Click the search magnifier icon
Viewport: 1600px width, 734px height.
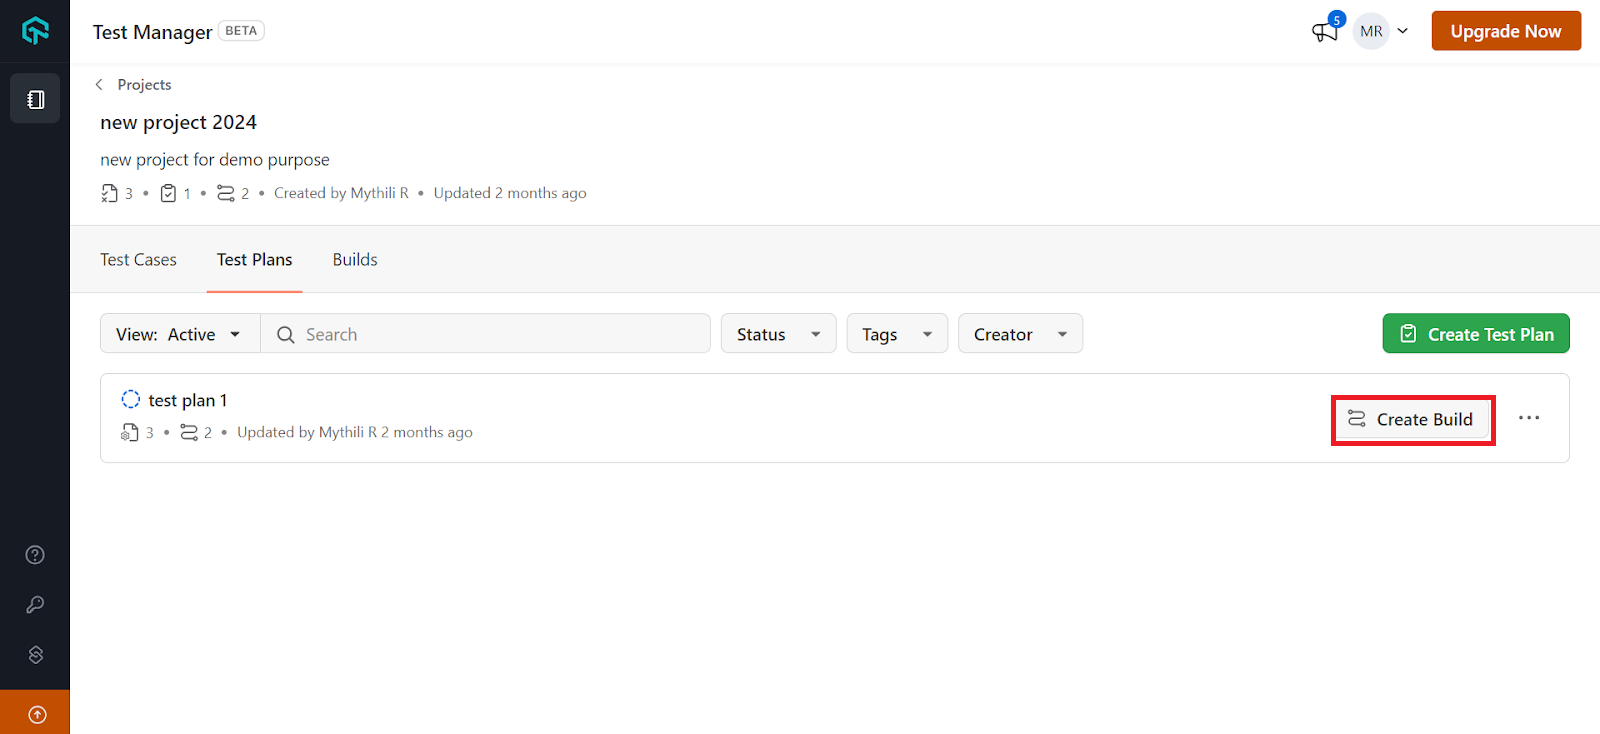pos(286,335)
